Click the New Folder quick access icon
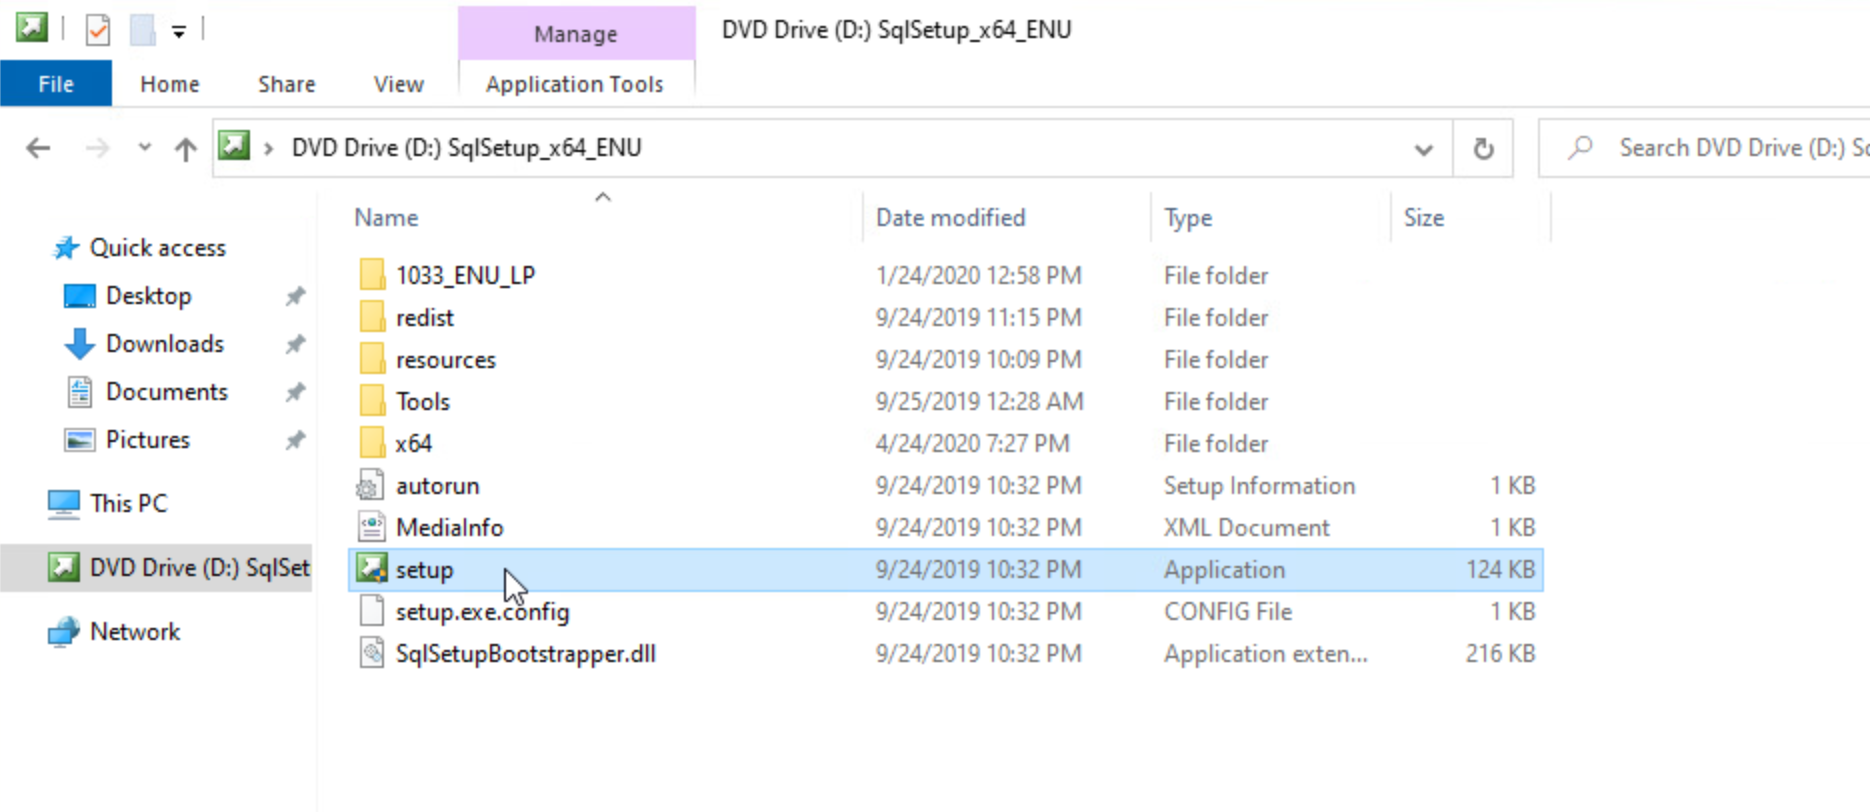The width and height of the screenshot is (1870, 812). tap(143, 30)
